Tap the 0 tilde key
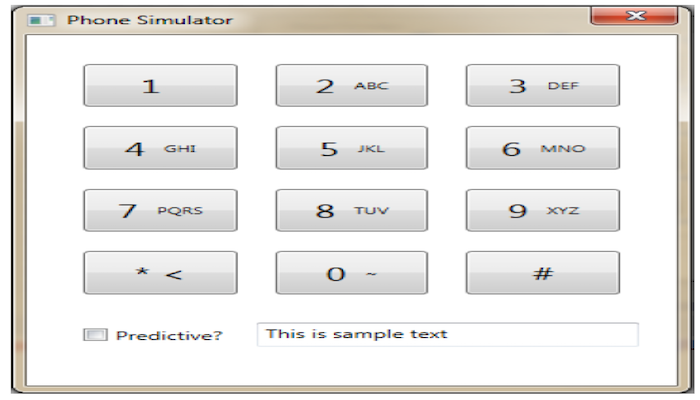Viewport: 700px width, 400px height. [352, 273]
